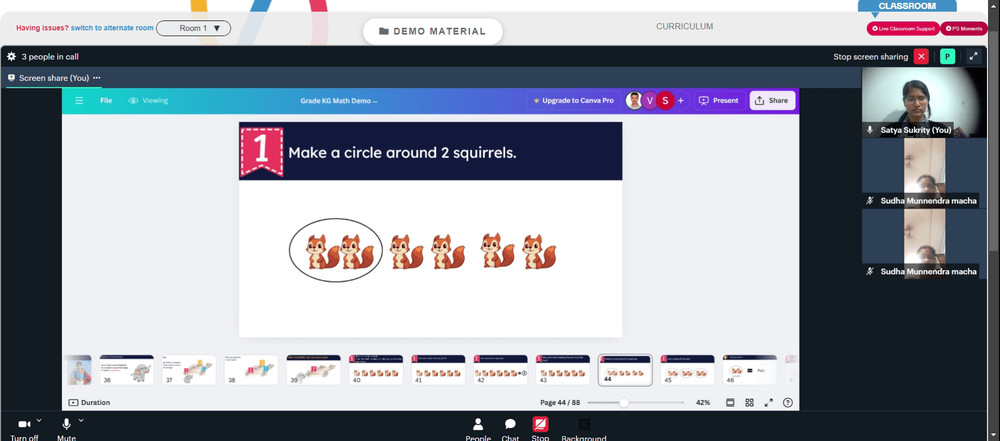Viewport: 1000px width, 441px height.
Task: Click the first collaborator photo avatar
Action: pyautogui.click(x=634, y=101)
